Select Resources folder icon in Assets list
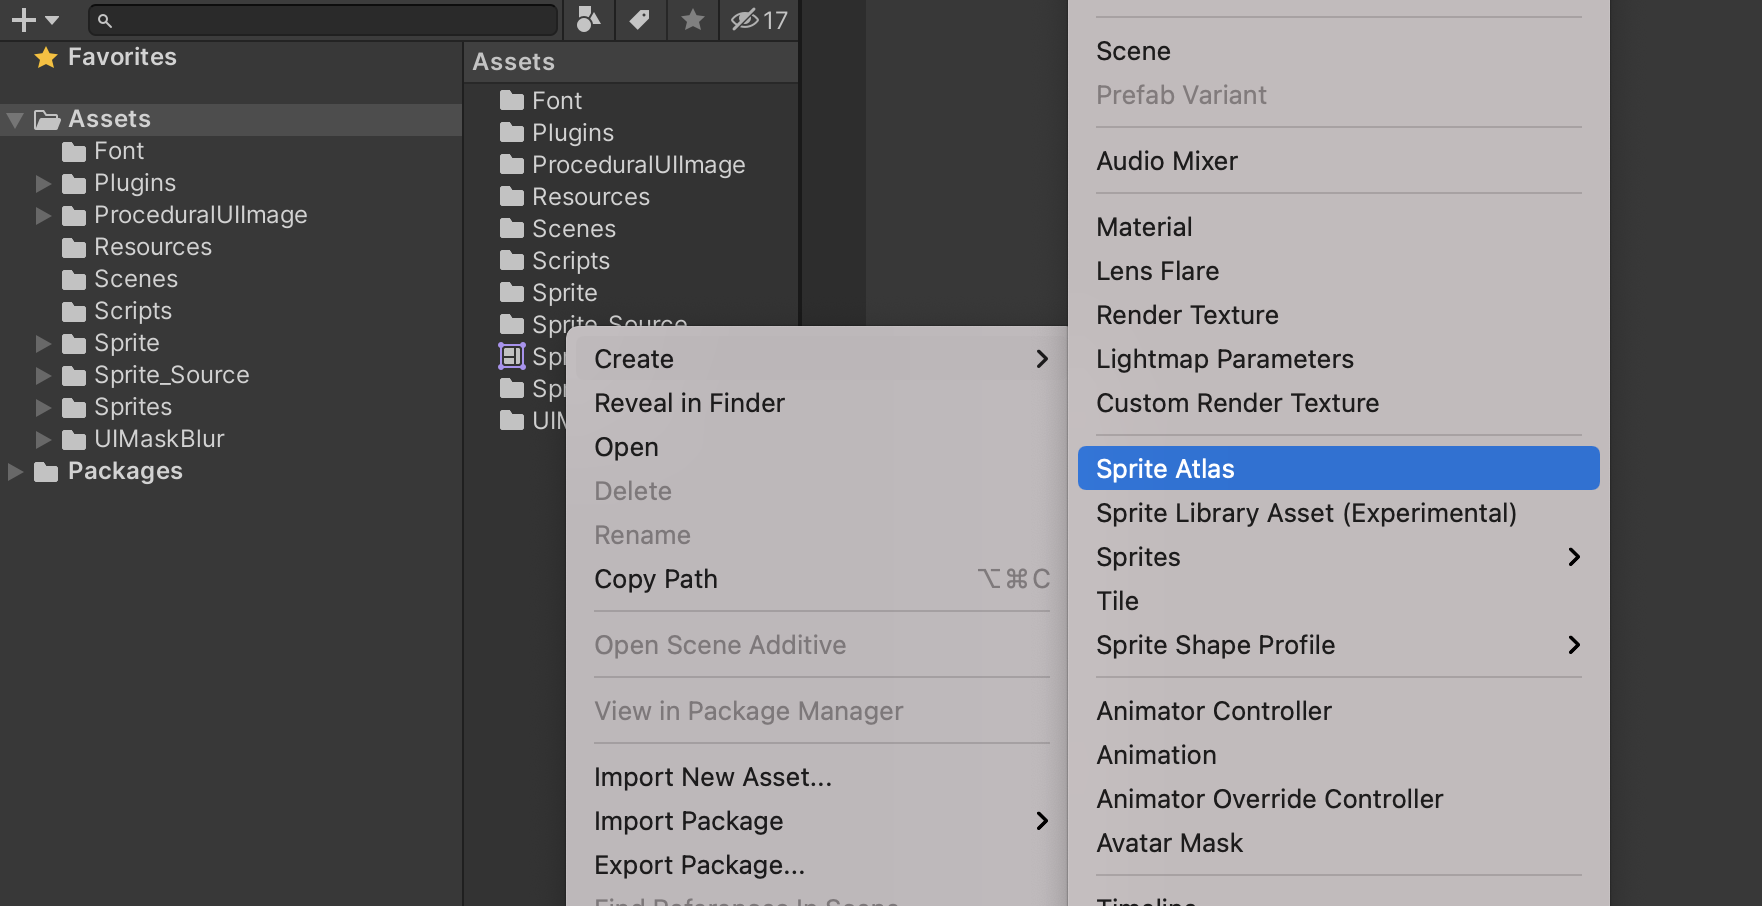This screenshot has width=1762, height=906. 512,197
